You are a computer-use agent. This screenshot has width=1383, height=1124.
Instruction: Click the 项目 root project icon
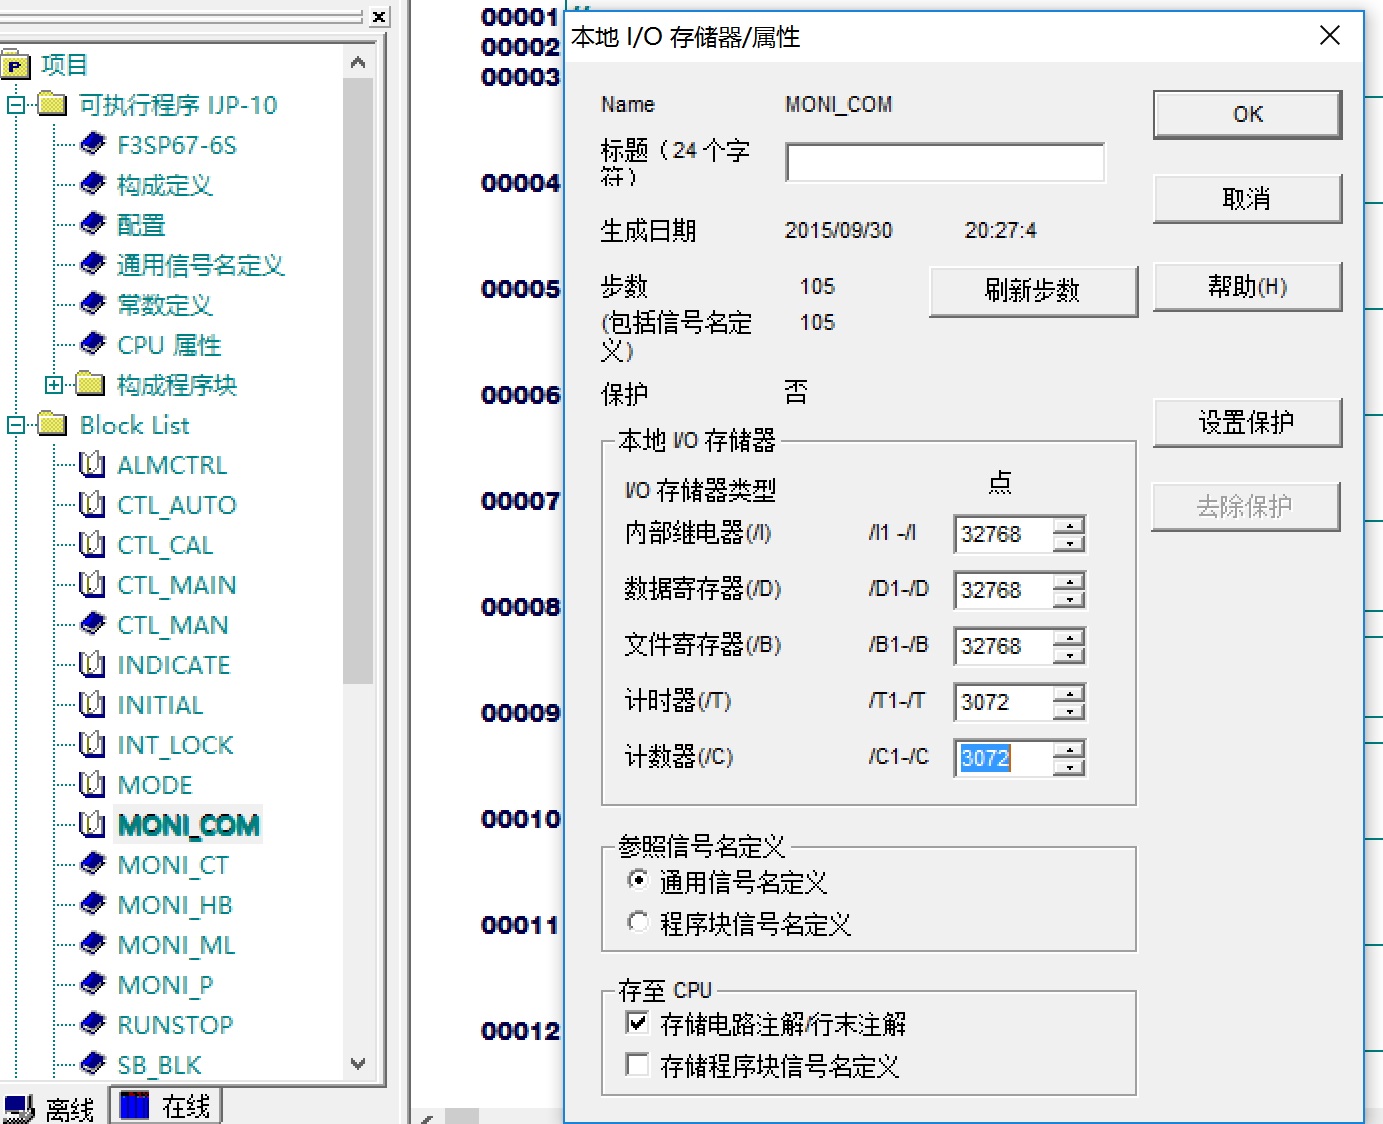16,66
